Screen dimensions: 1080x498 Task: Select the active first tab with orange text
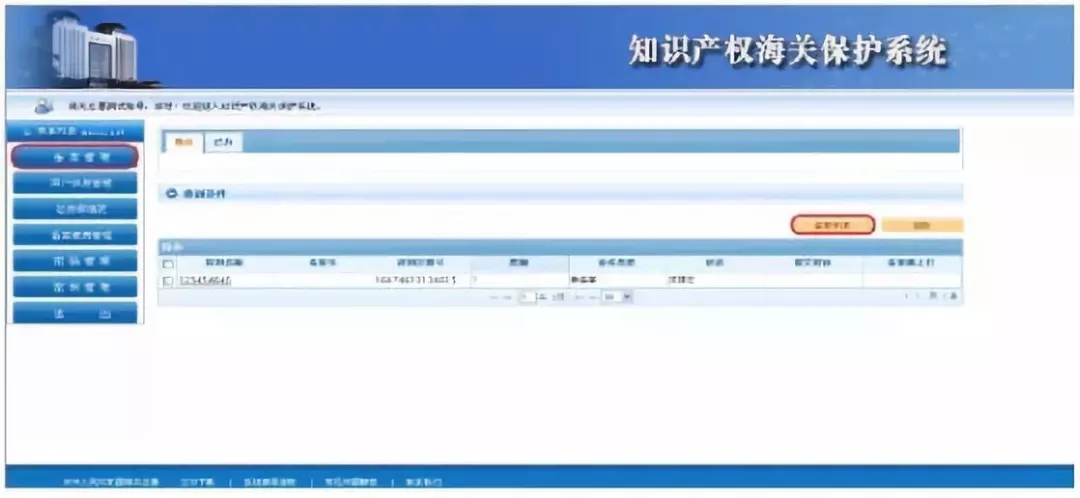(x=183, y=143)
